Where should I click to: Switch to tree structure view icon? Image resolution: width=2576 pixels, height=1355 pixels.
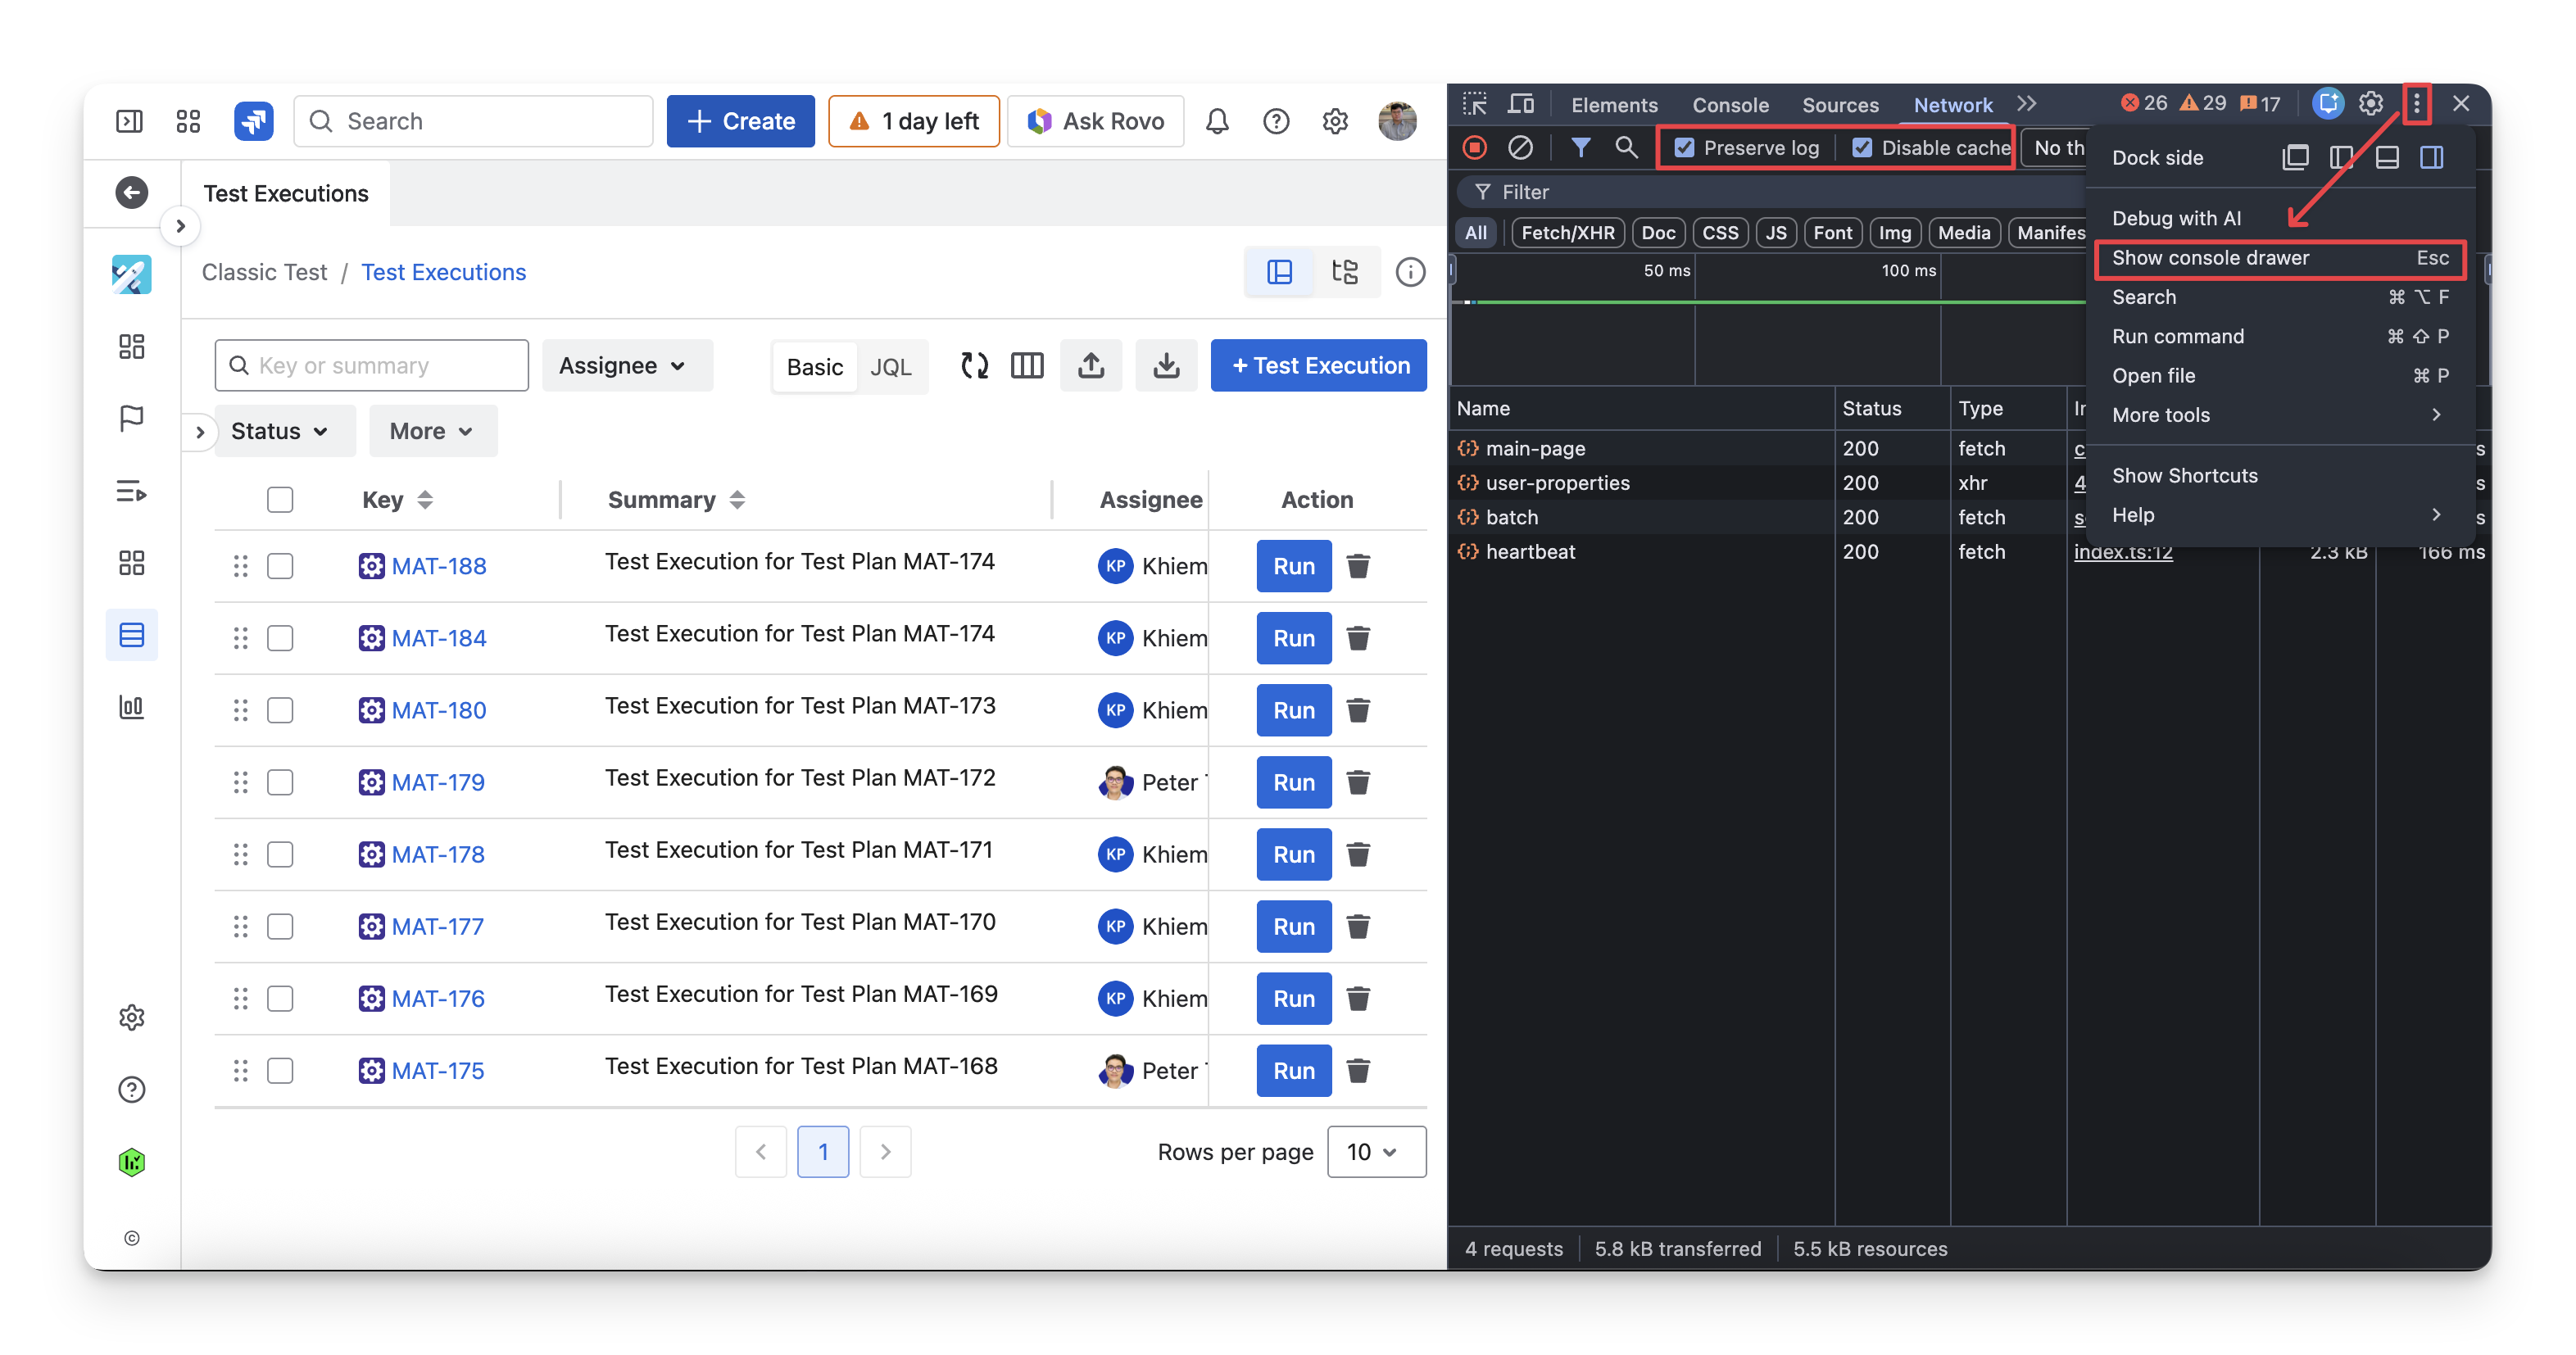pos(1345,272)
